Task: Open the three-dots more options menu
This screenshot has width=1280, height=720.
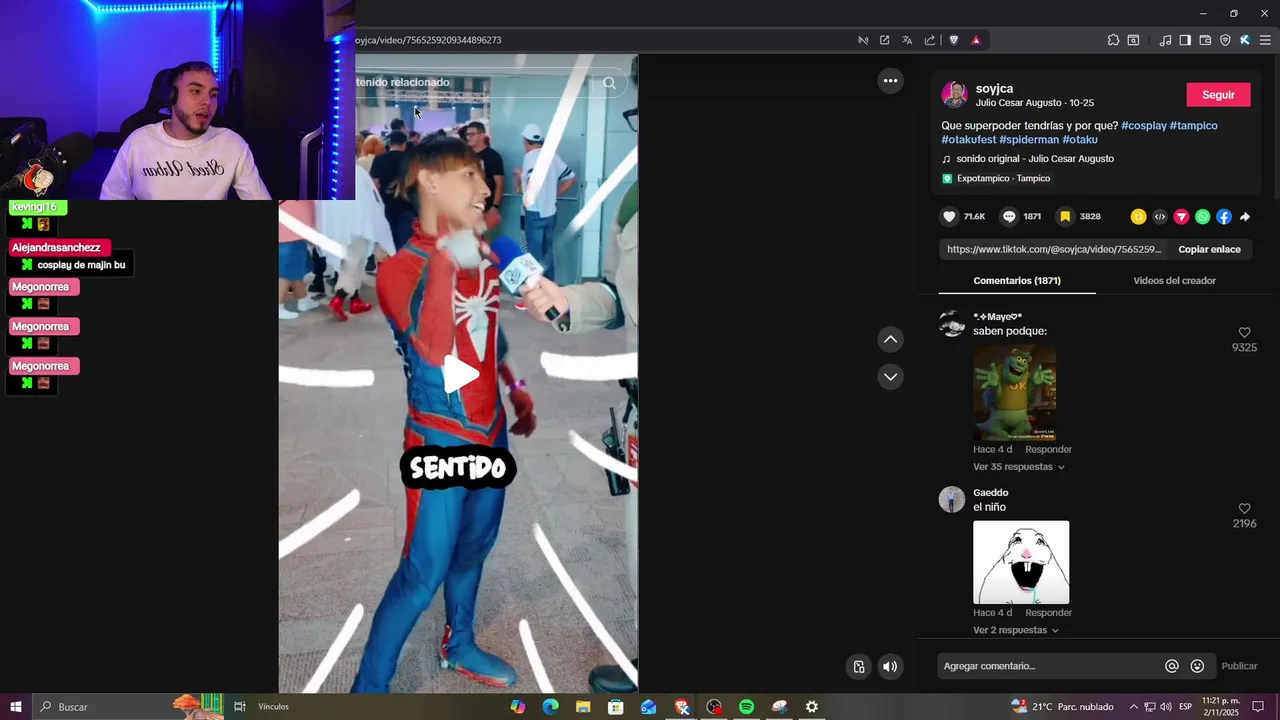Action: click(890, 80)
